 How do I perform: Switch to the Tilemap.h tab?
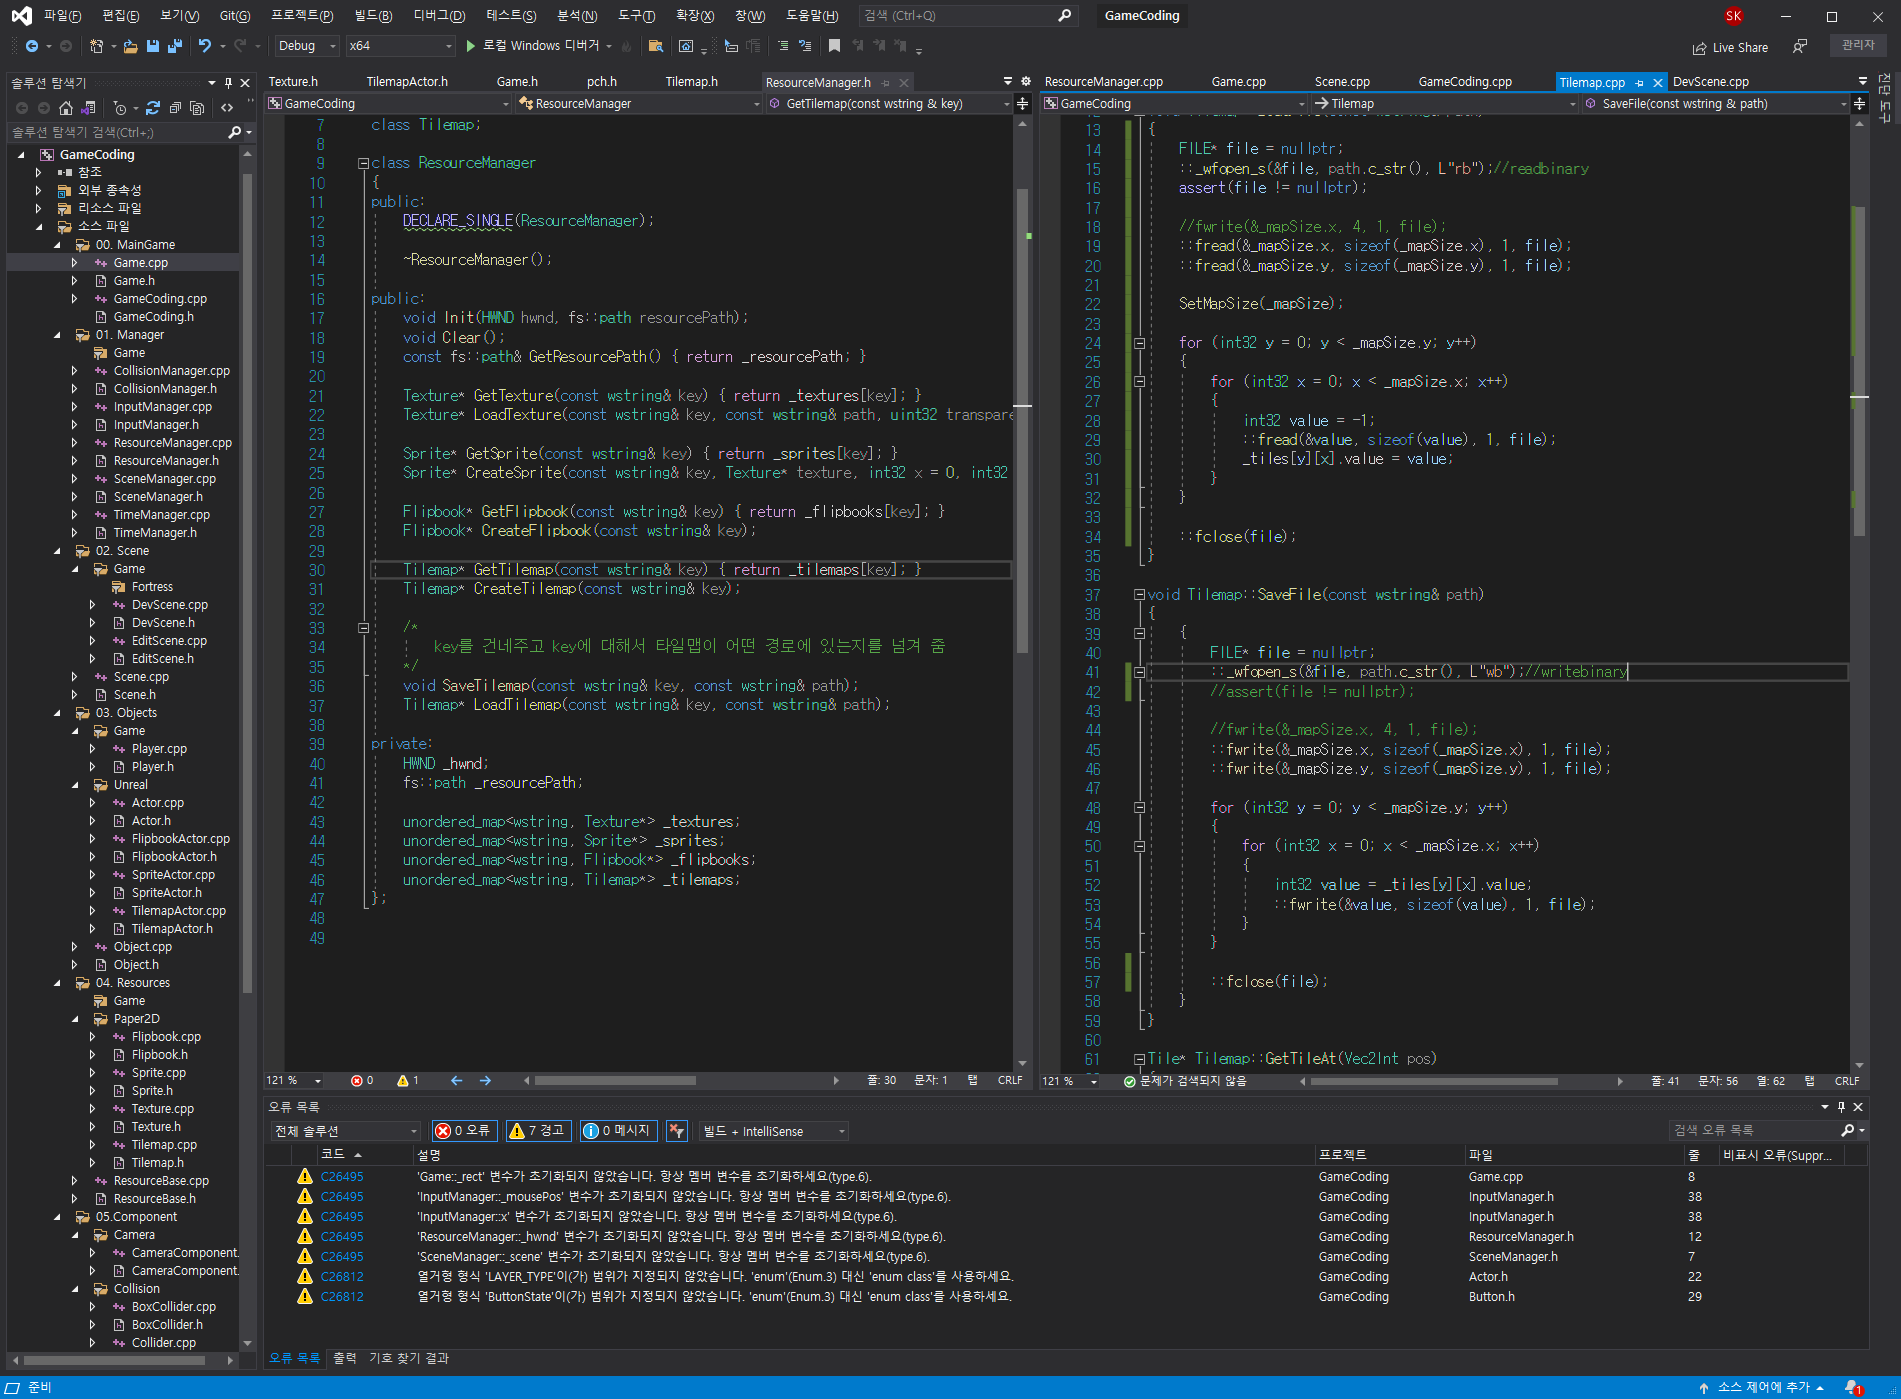pyautogui.click(x=691, y=82)
